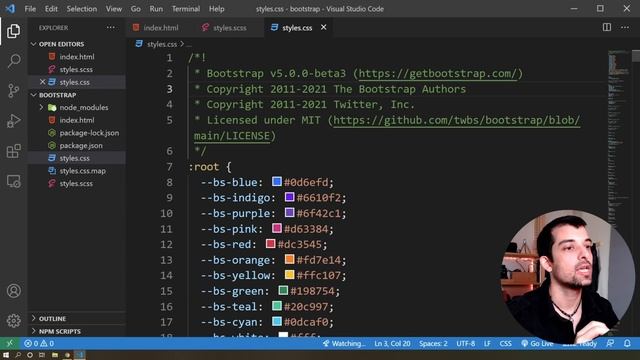Image resolution: width=640 pixels, height=360 pixels.
Task: Change end of line via LF
Action: pos(487,344)
